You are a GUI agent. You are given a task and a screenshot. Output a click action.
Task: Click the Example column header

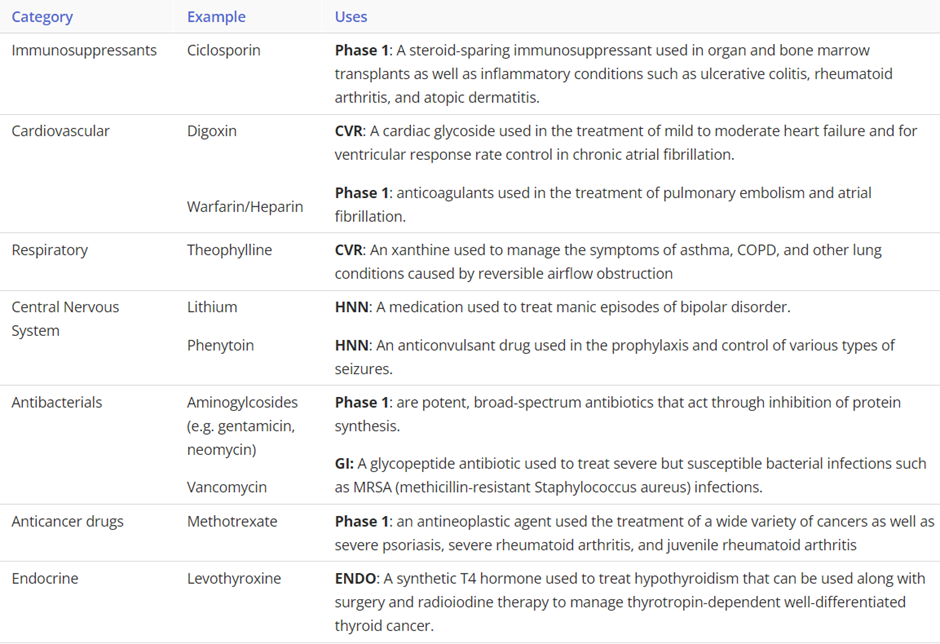(x=216, y=17)
